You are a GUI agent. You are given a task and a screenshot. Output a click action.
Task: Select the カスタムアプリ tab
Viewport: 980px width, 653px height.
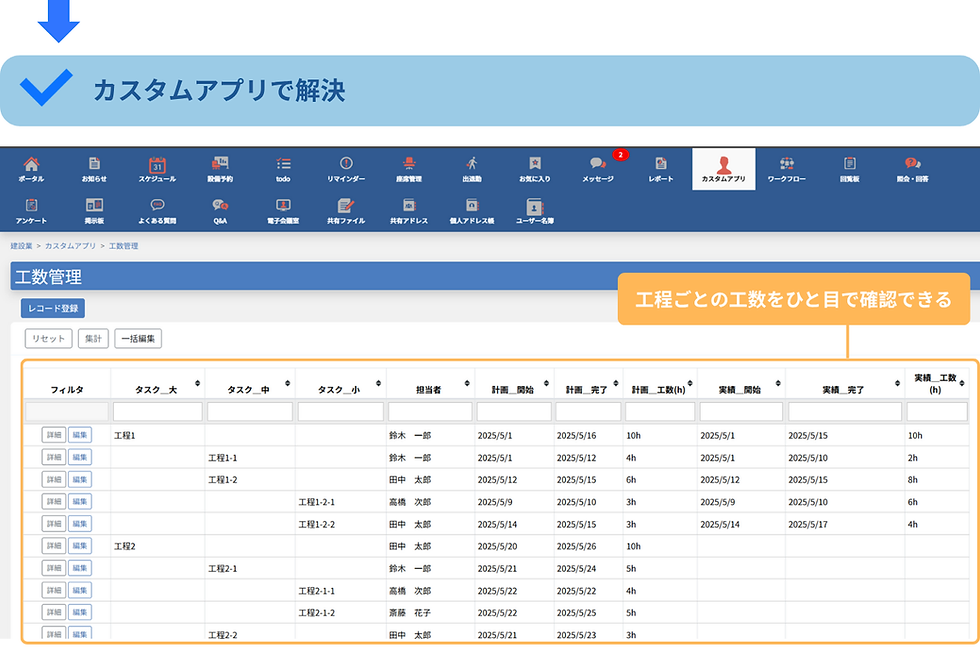point(724,169)
